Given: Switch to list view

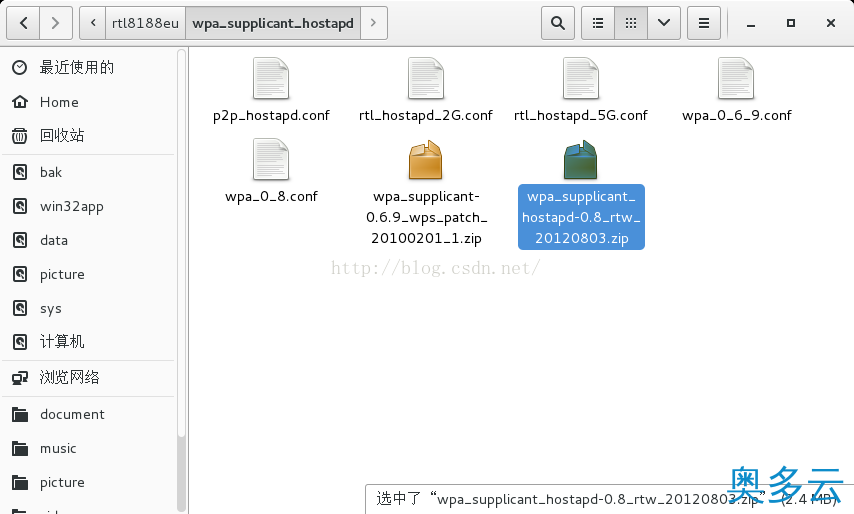Looking at the screenshot, I should coord(598,23).
